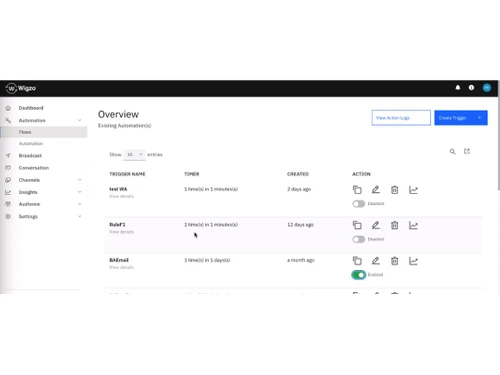This screenshot has height=375, width=500.
Task: Expand the Settings sidebar chevron
Action: pyautogui.click(x=79, y=216)
